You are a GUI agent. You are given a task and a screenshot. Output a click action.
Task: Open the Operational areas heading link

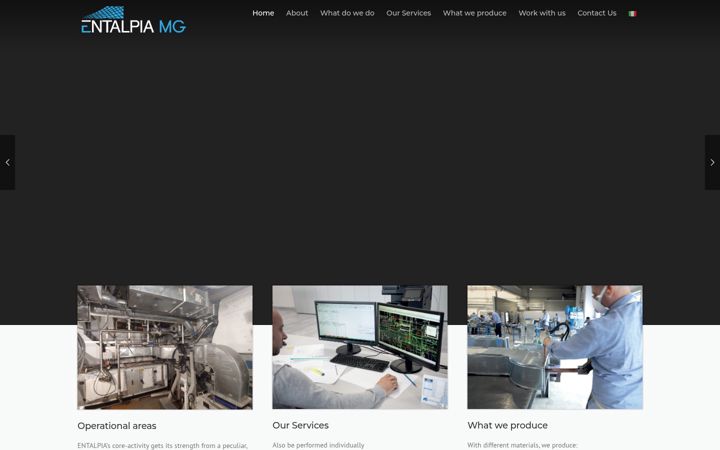click(117, 426)
